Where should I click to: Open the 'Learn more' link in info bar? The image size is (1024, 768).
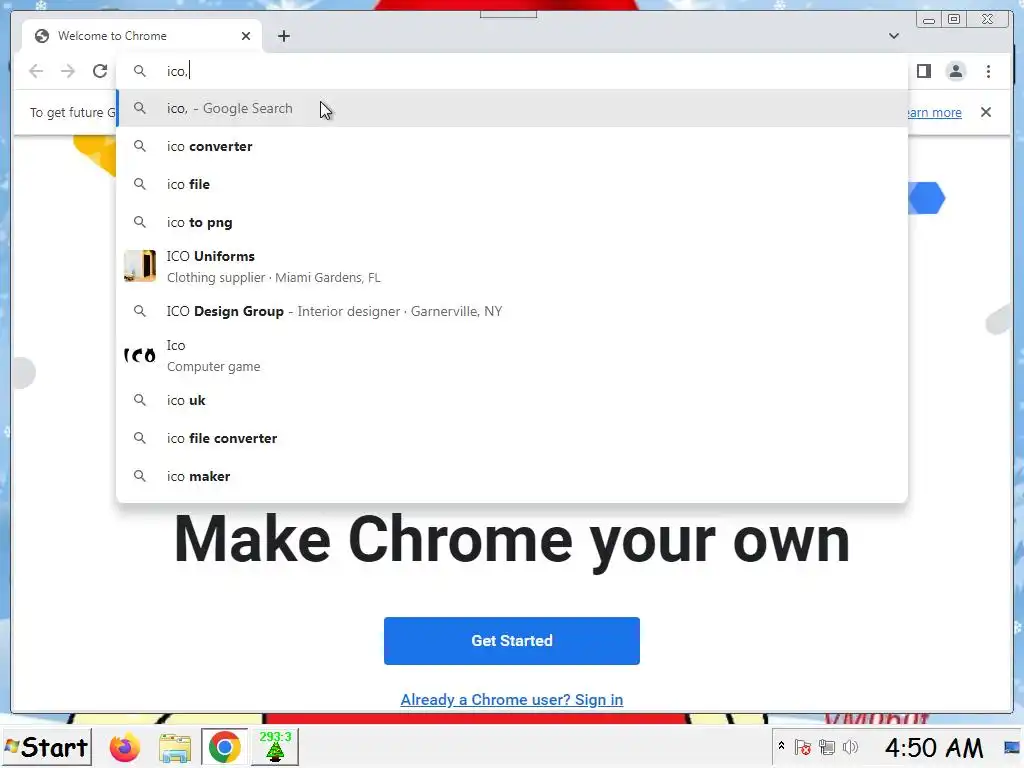pyautogui.click(x=934, y=112)
